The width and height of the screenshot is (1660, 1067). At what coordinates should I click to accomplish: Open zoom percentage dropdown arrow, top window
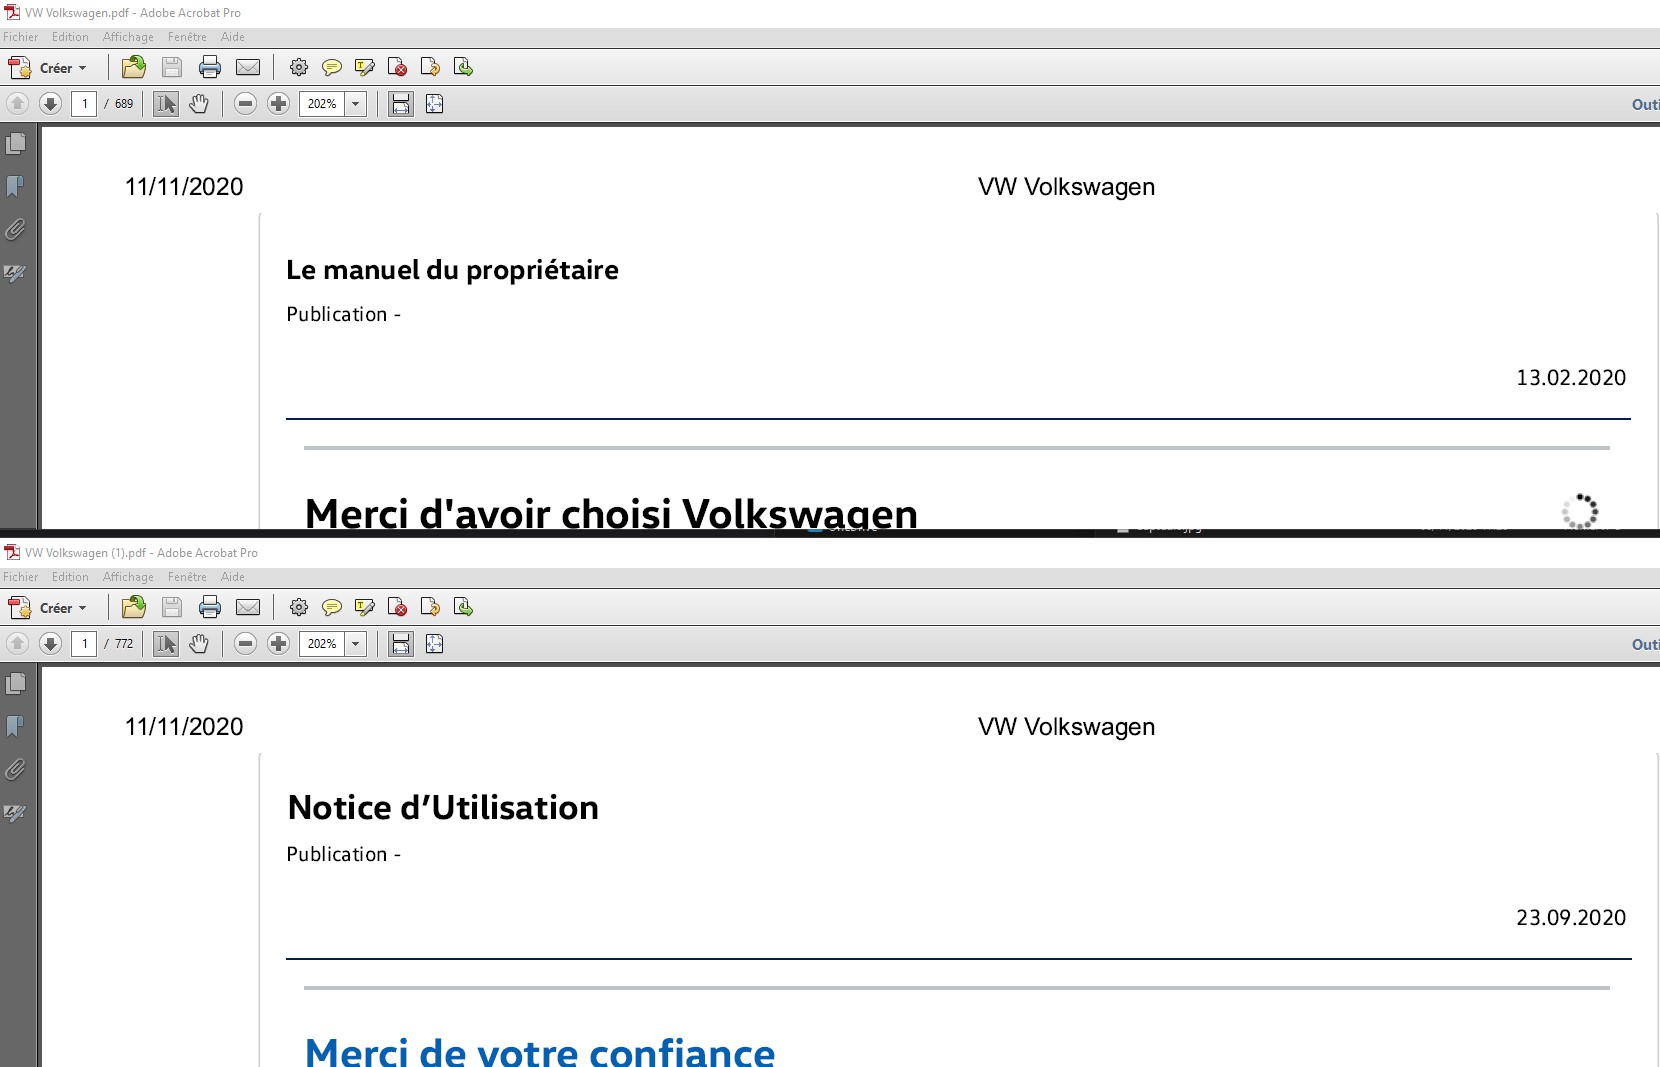point(355,104)
